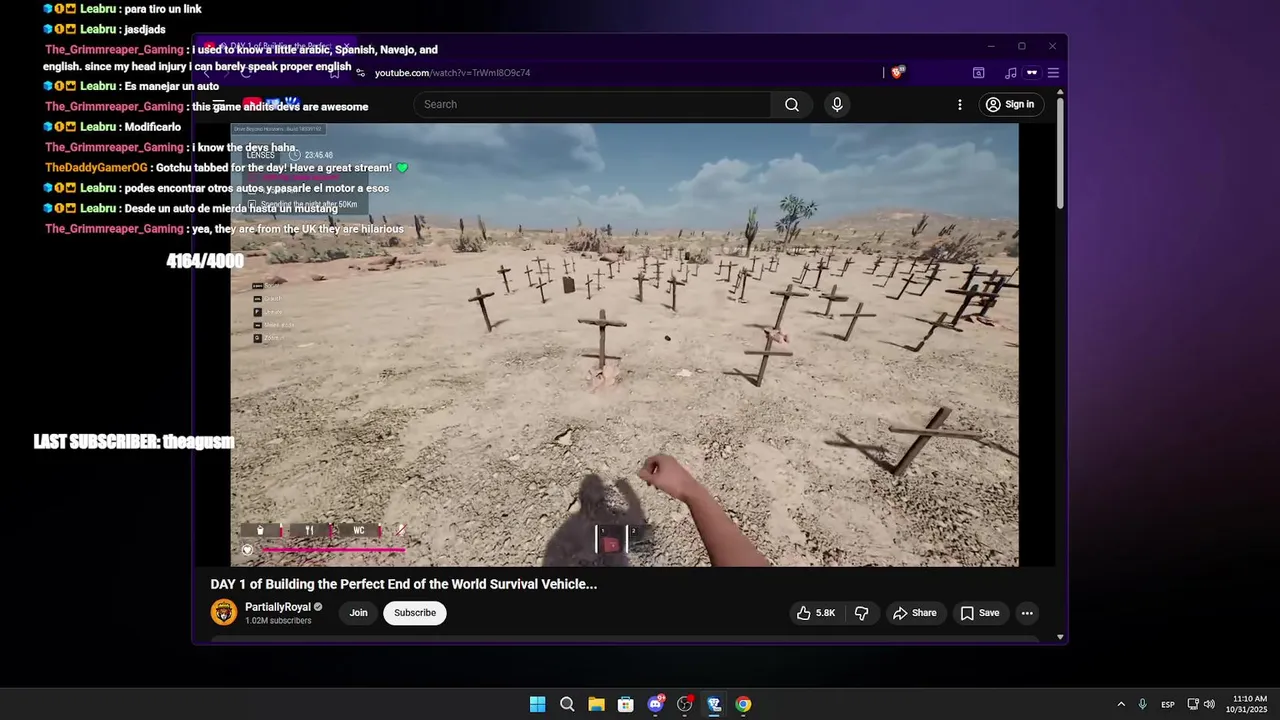Switch to Brave browser taskbar icon

(714, 704)
